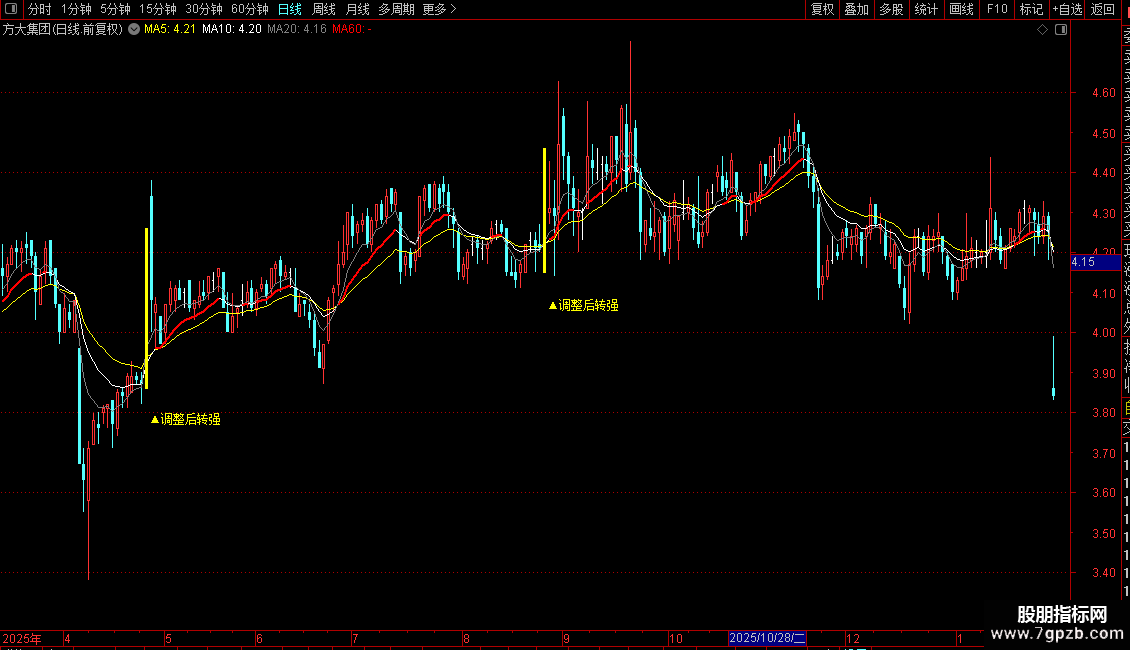Click the month 9 label on the time axis
Image resolution: width=1130 pixels, height=650 pixels.
566,639
